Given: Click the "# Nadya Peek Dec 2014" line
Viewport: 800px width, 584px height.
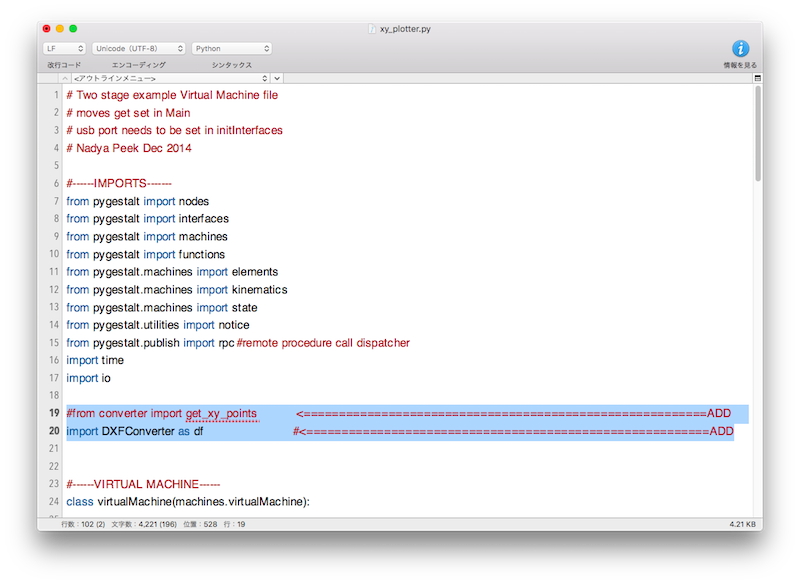Looking at the screenshot, I should [x=129, y=148].
